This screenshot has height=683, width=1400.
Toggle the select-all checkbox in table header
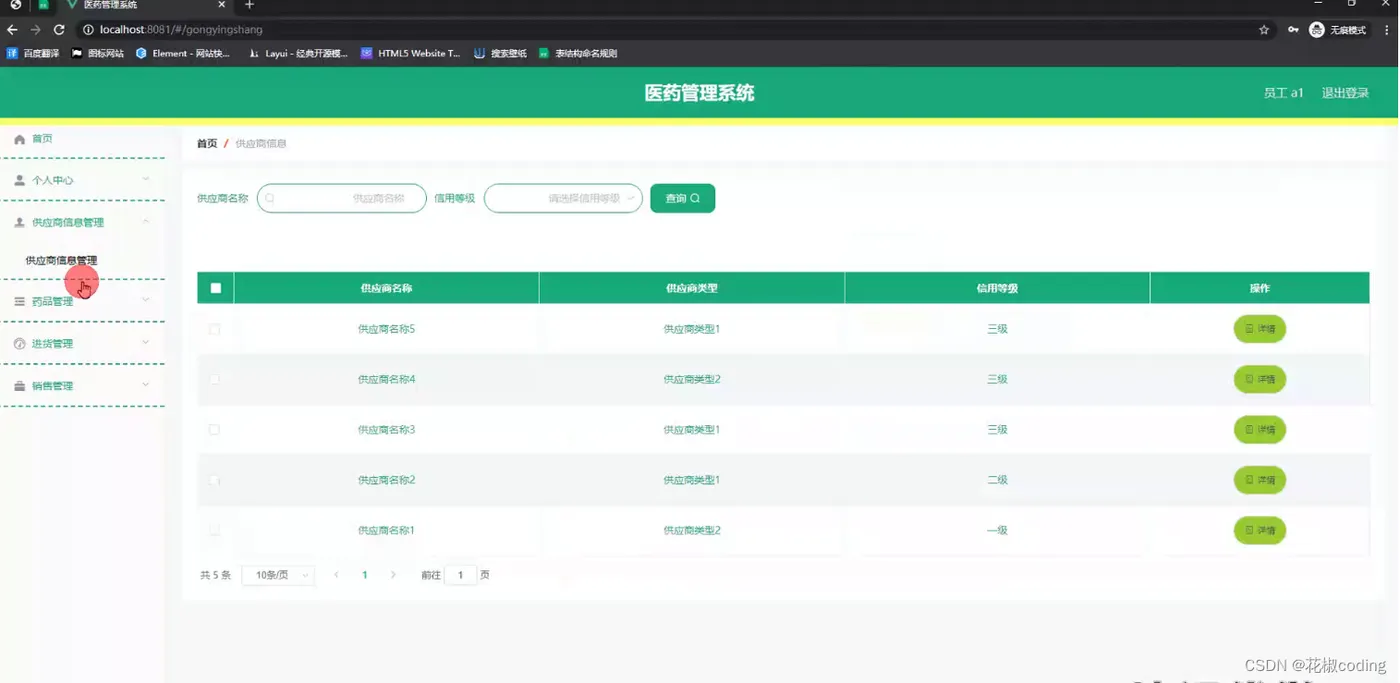216,288
